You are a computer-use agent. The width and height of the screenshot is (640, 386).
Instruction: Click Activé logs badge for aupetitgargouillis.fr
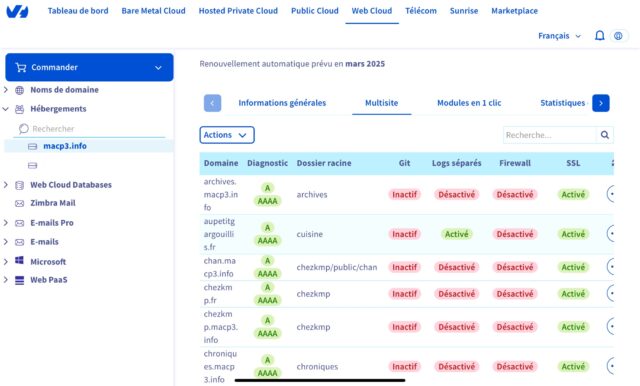pyautogui.click(x=457, y=234)
